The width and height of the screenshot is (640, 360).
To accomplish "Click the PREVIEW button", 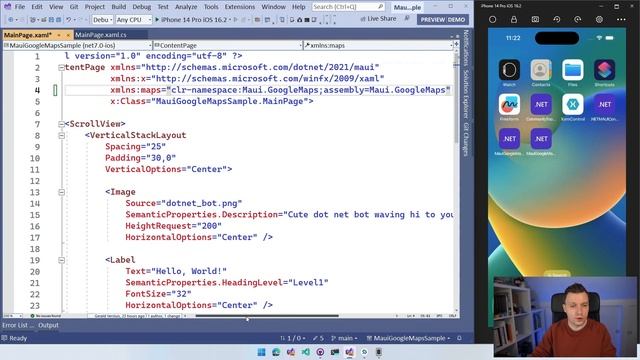I will point(433,20).
